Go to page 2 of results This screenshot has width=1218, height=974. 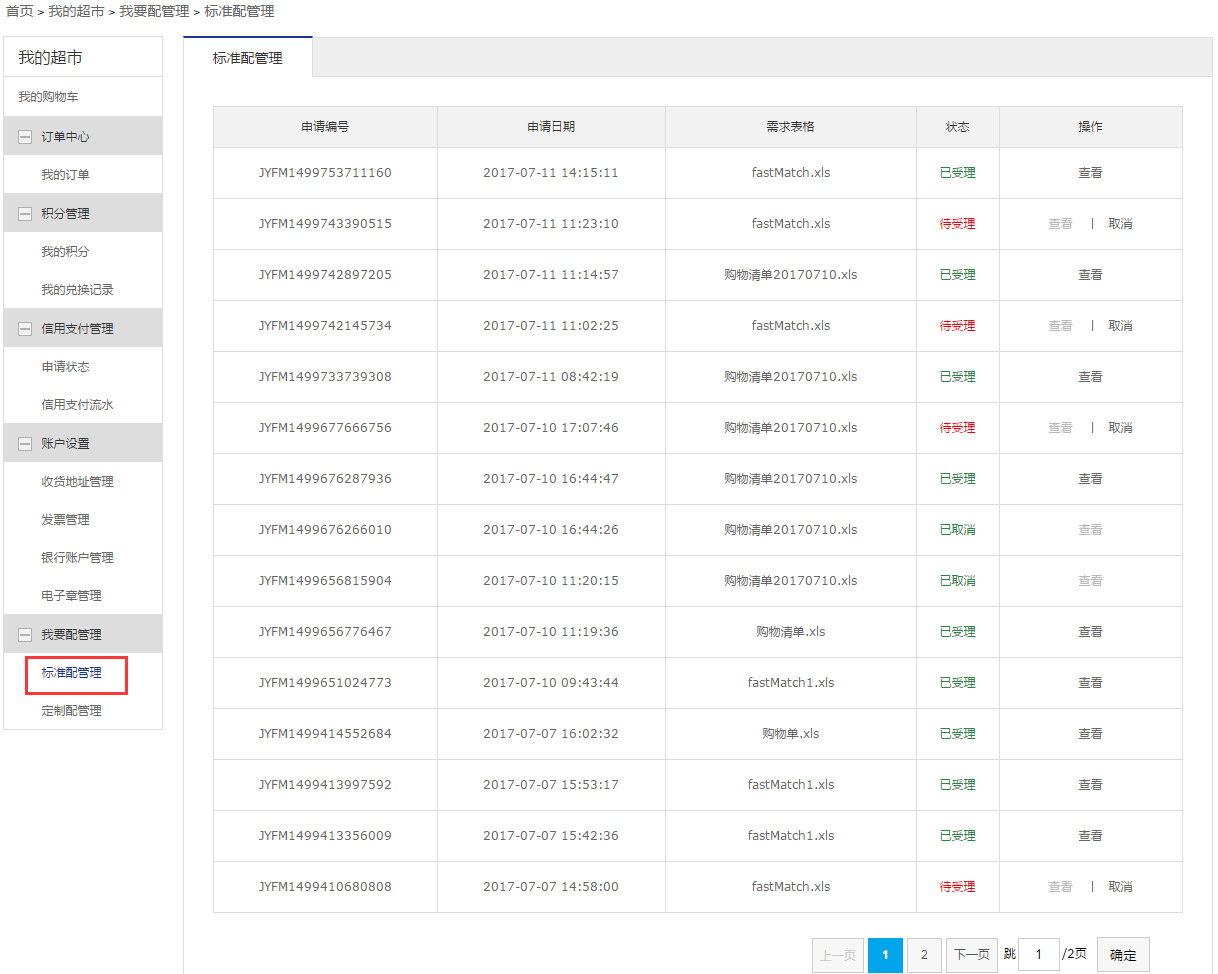pyautogui.click(x=923, y=955)
